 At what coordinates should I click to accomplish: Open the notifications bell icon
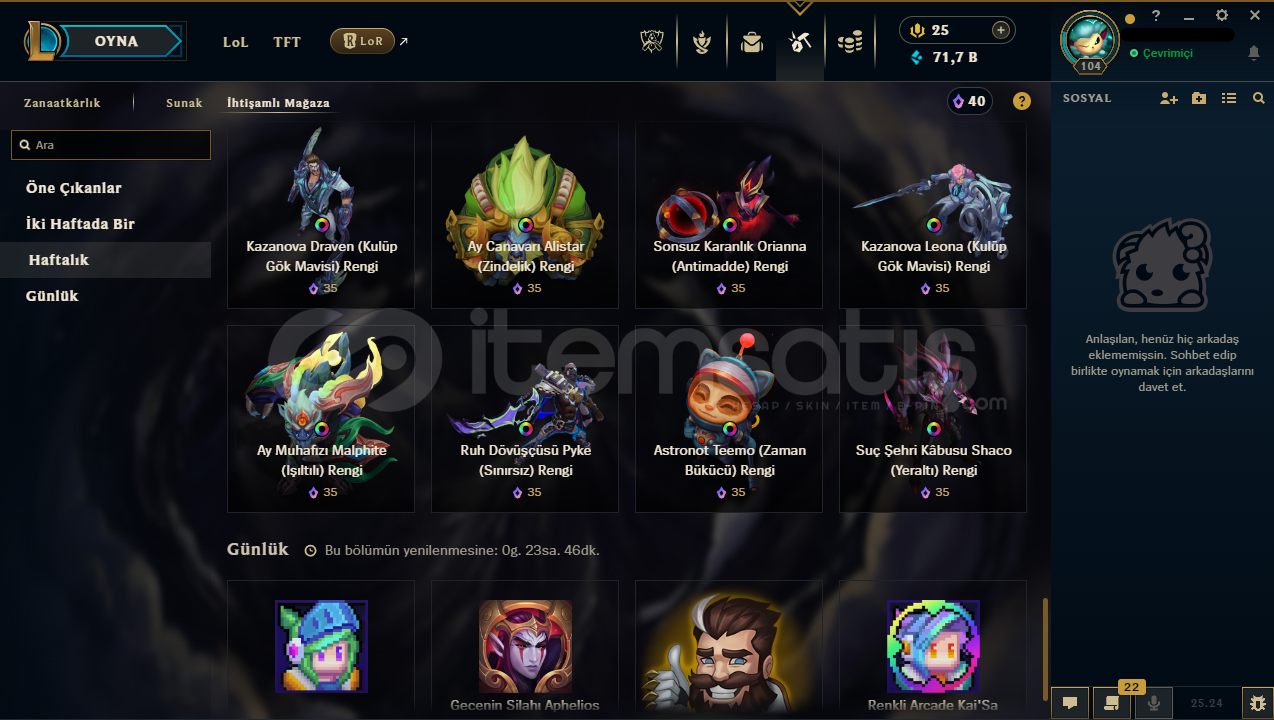click(x=1254, y=53)
